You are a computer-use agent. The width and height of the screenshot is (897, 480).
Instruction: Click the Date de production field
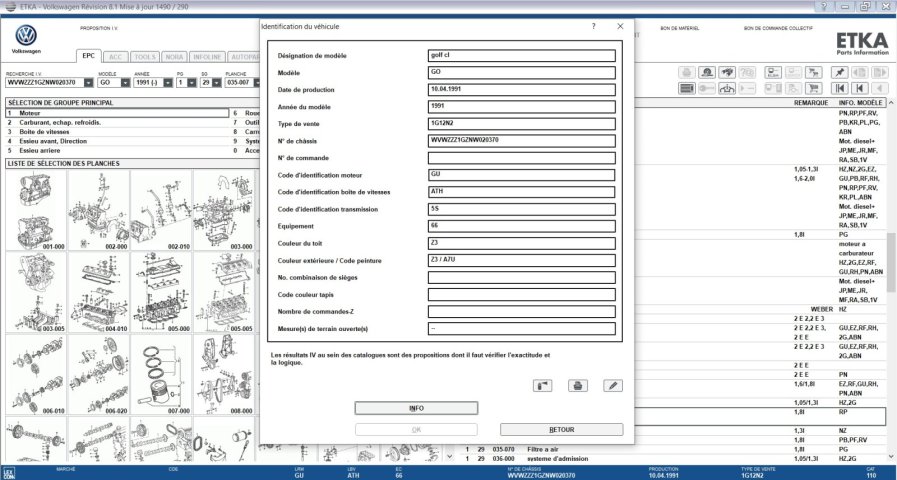[x=522, y=90]
